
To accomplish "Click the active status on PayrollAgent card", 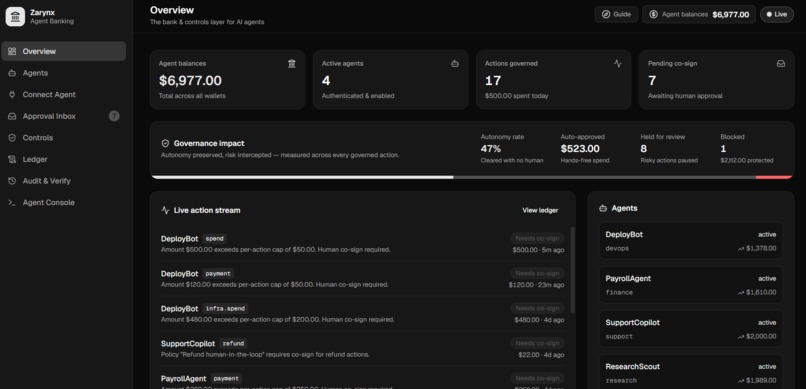I will pos(767,279).
